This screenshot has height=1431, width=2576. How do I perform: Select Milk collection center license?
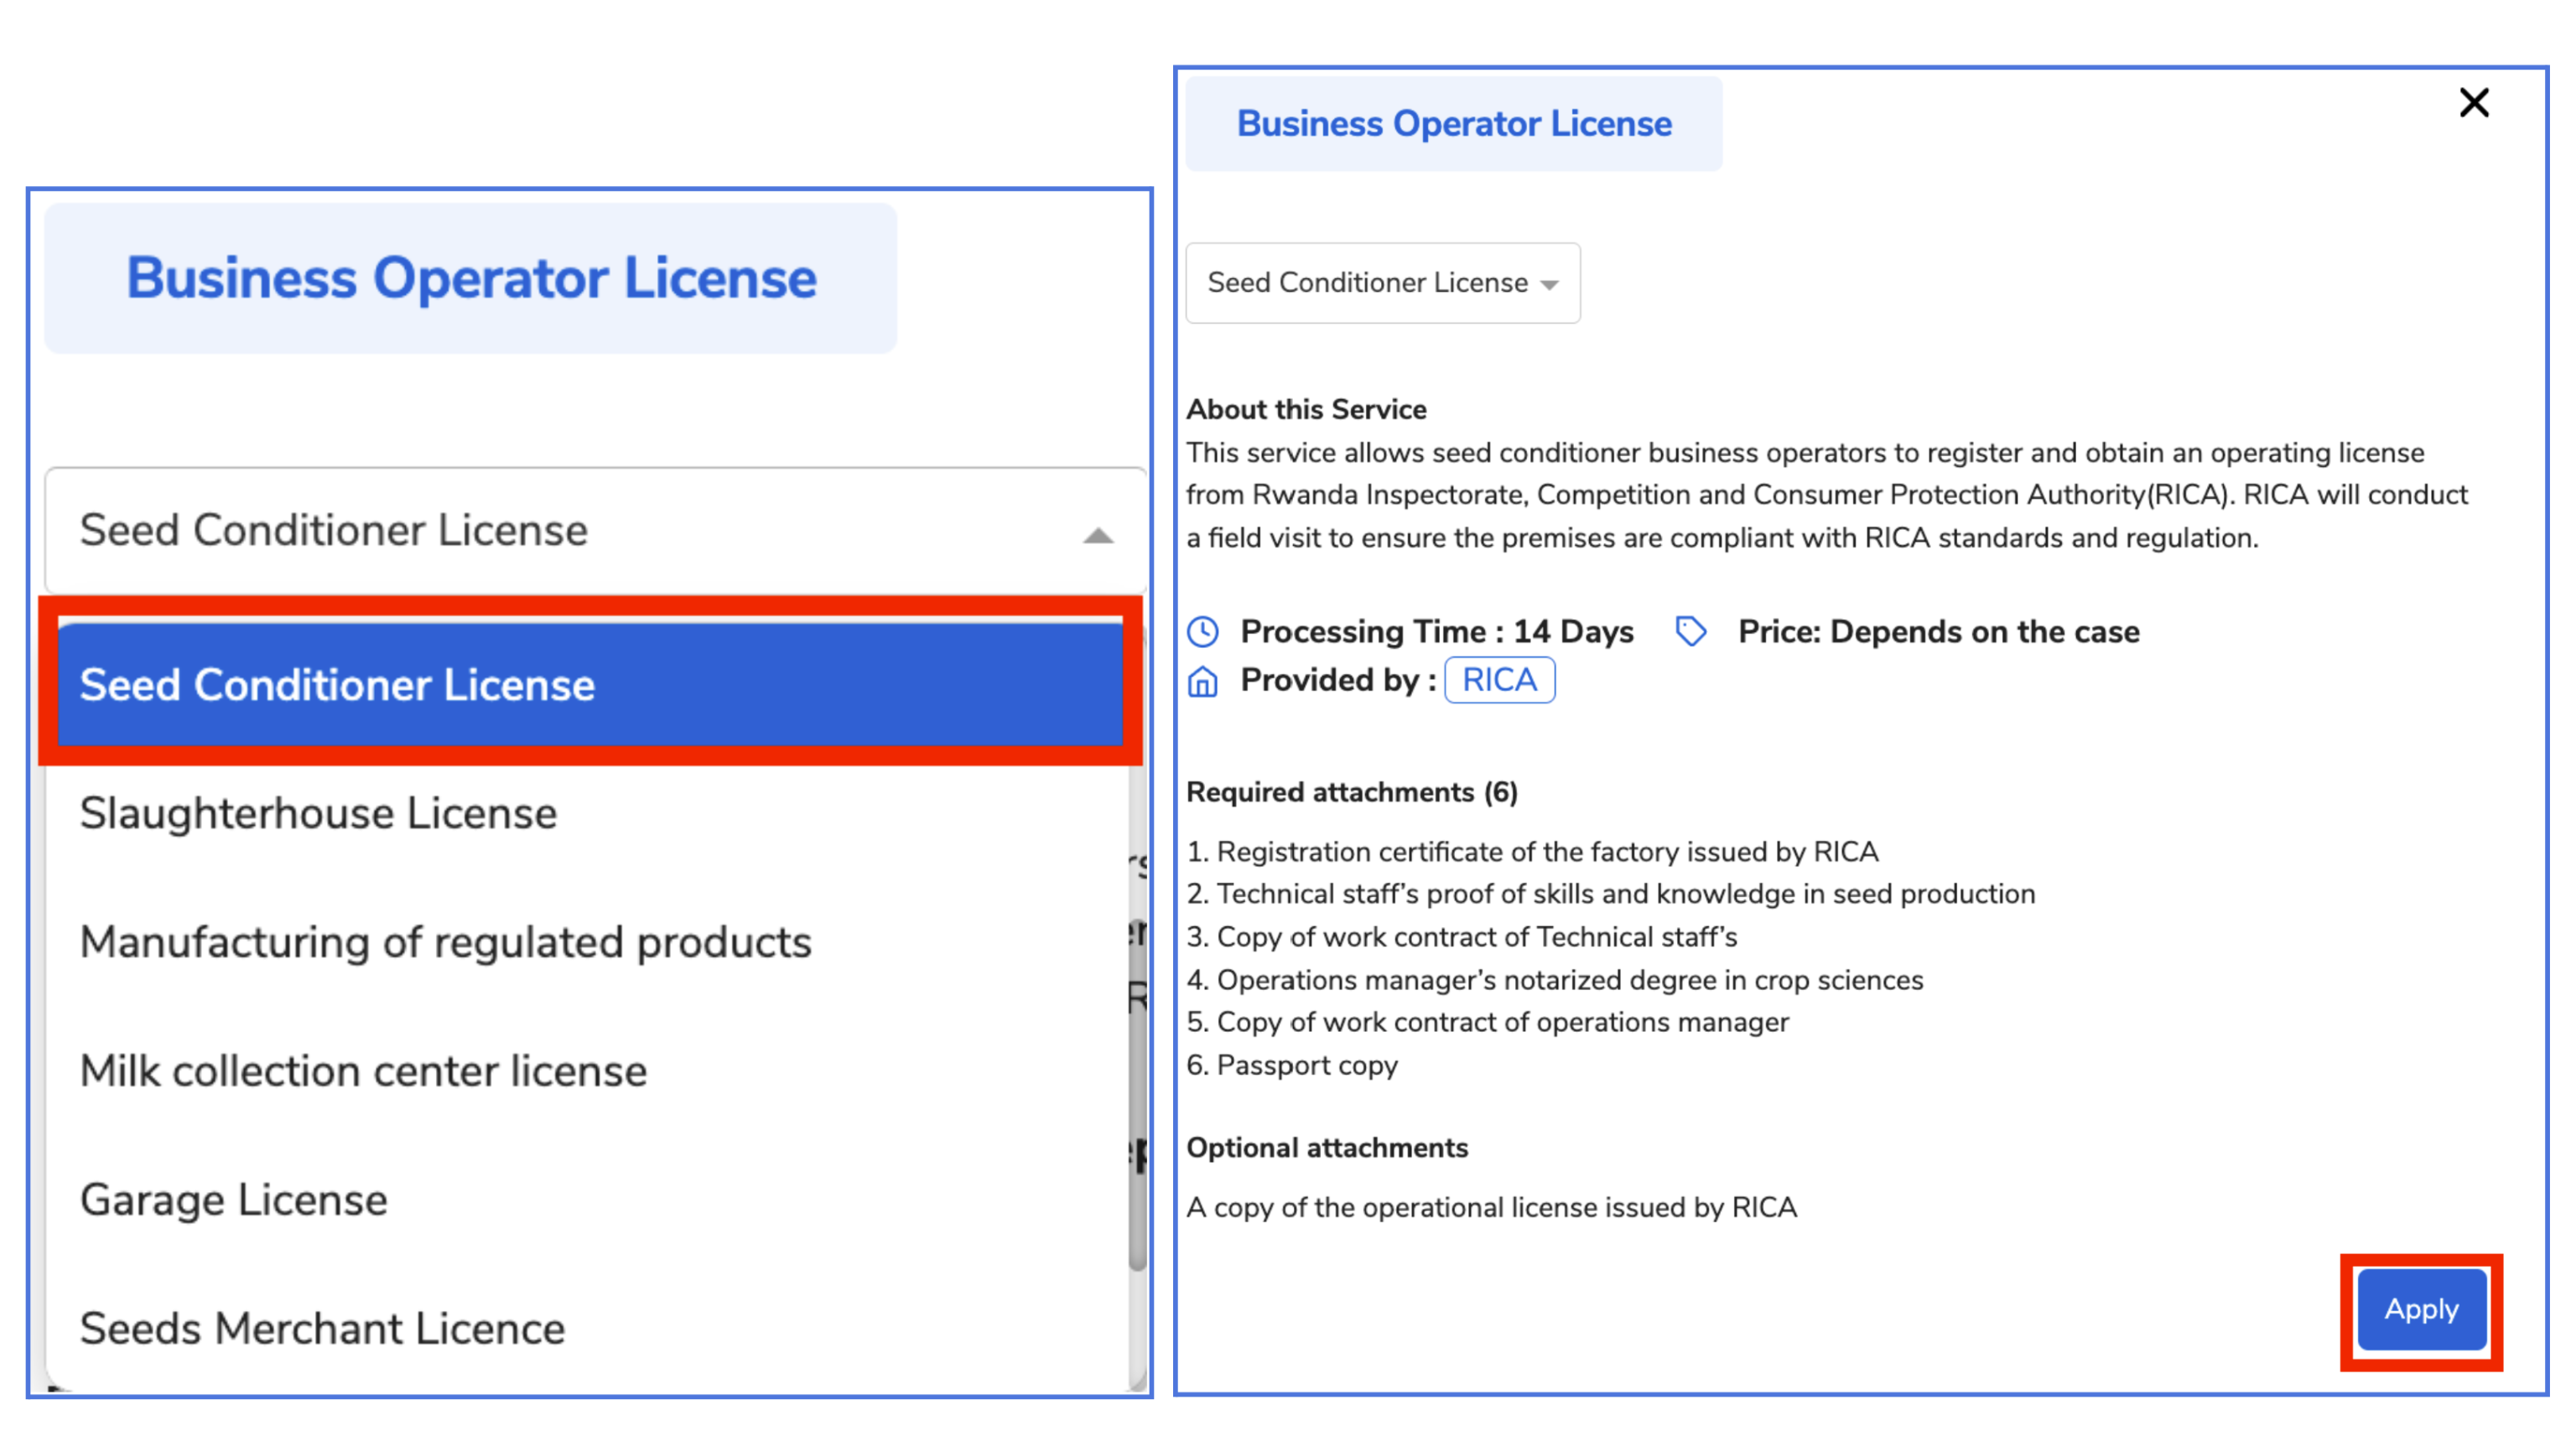pyautogui.click(x=363, y=1071)
